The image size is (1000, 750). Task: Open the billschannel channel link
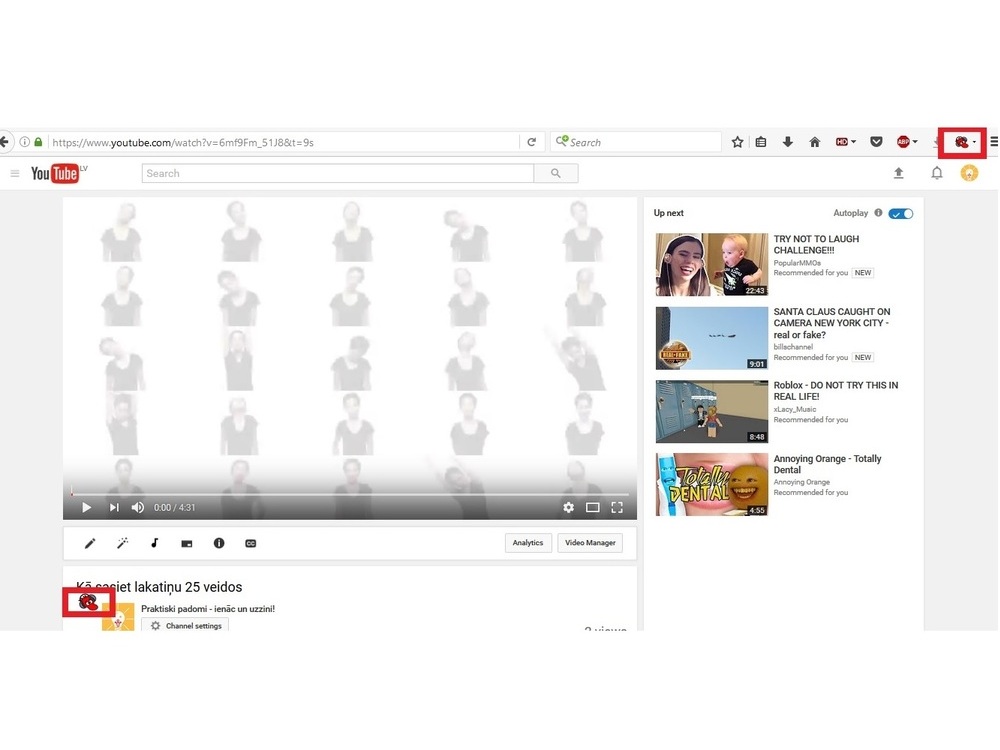click(793, 347)
